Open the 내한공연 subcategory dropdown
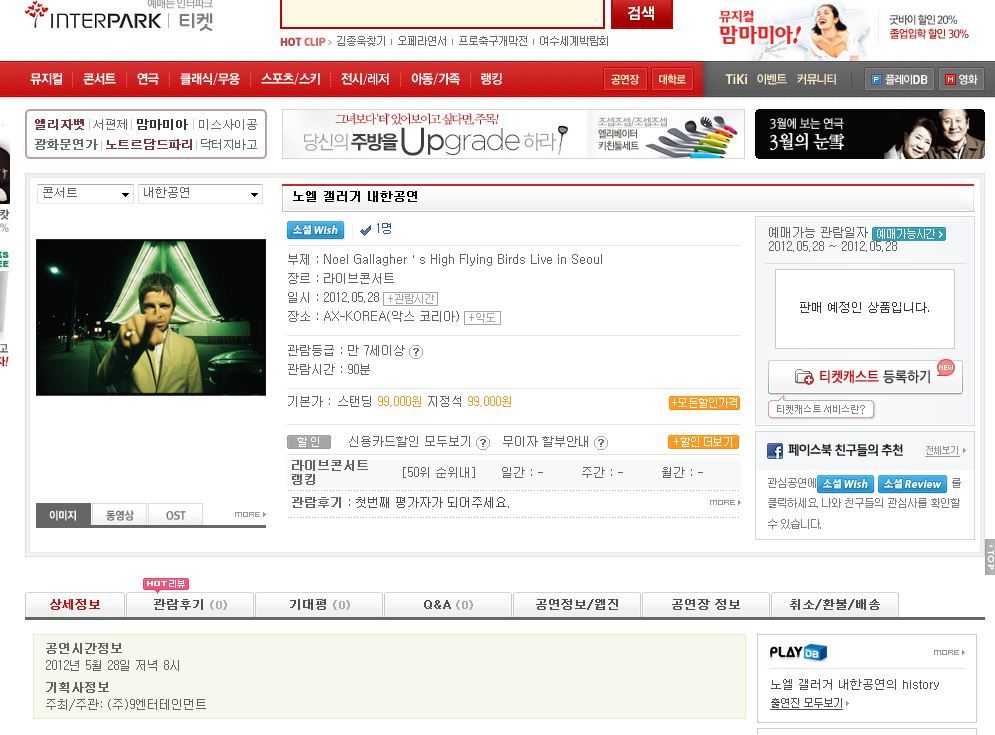Image resolution: width=995 pixels, height=735 pixels. point(201,193)
